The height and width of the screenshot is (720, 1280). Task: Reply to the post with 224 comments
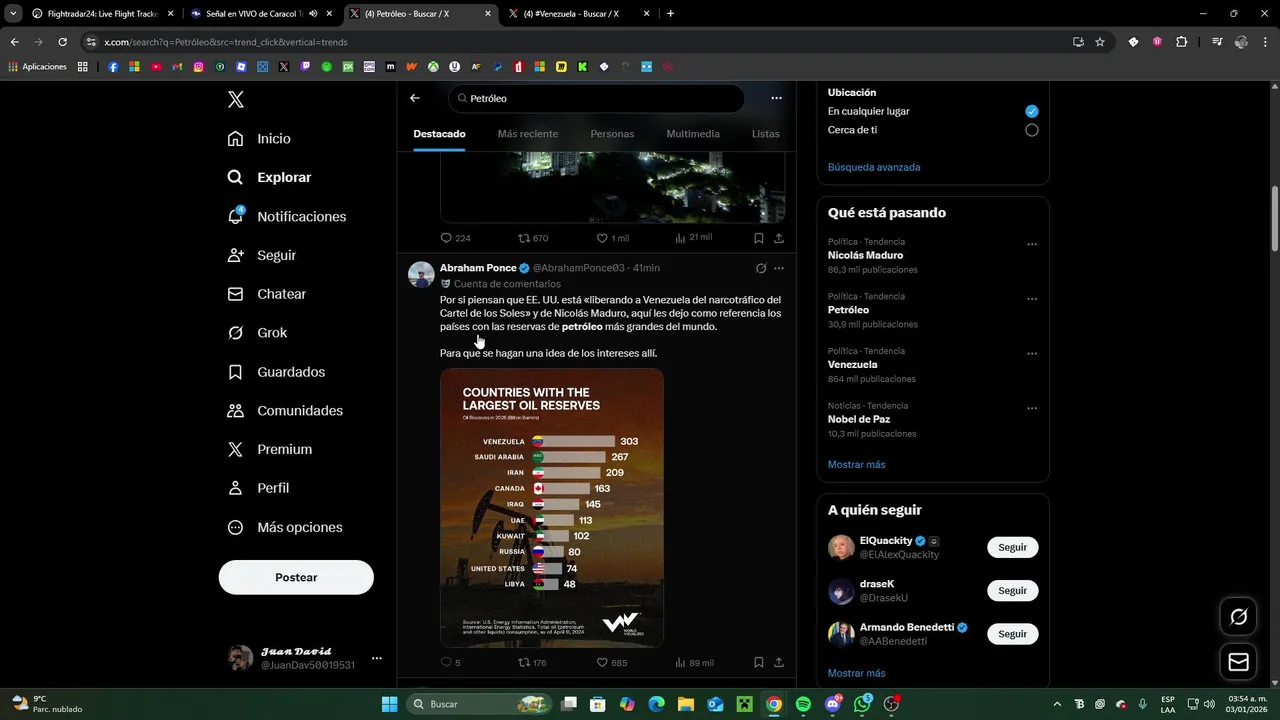(455, 238)
